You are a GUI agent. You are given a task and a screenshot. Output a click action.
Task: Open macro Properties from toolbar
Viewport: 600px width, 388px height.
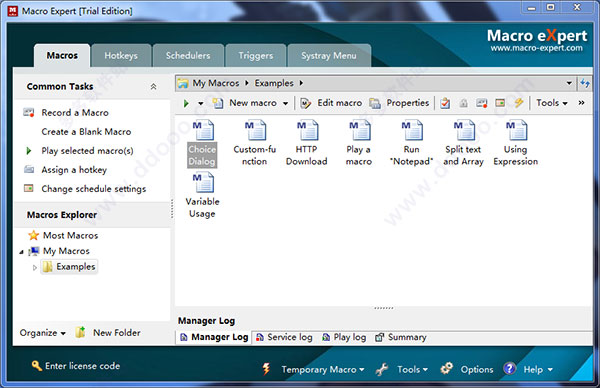pyautogui.click(x=399, y=103)
